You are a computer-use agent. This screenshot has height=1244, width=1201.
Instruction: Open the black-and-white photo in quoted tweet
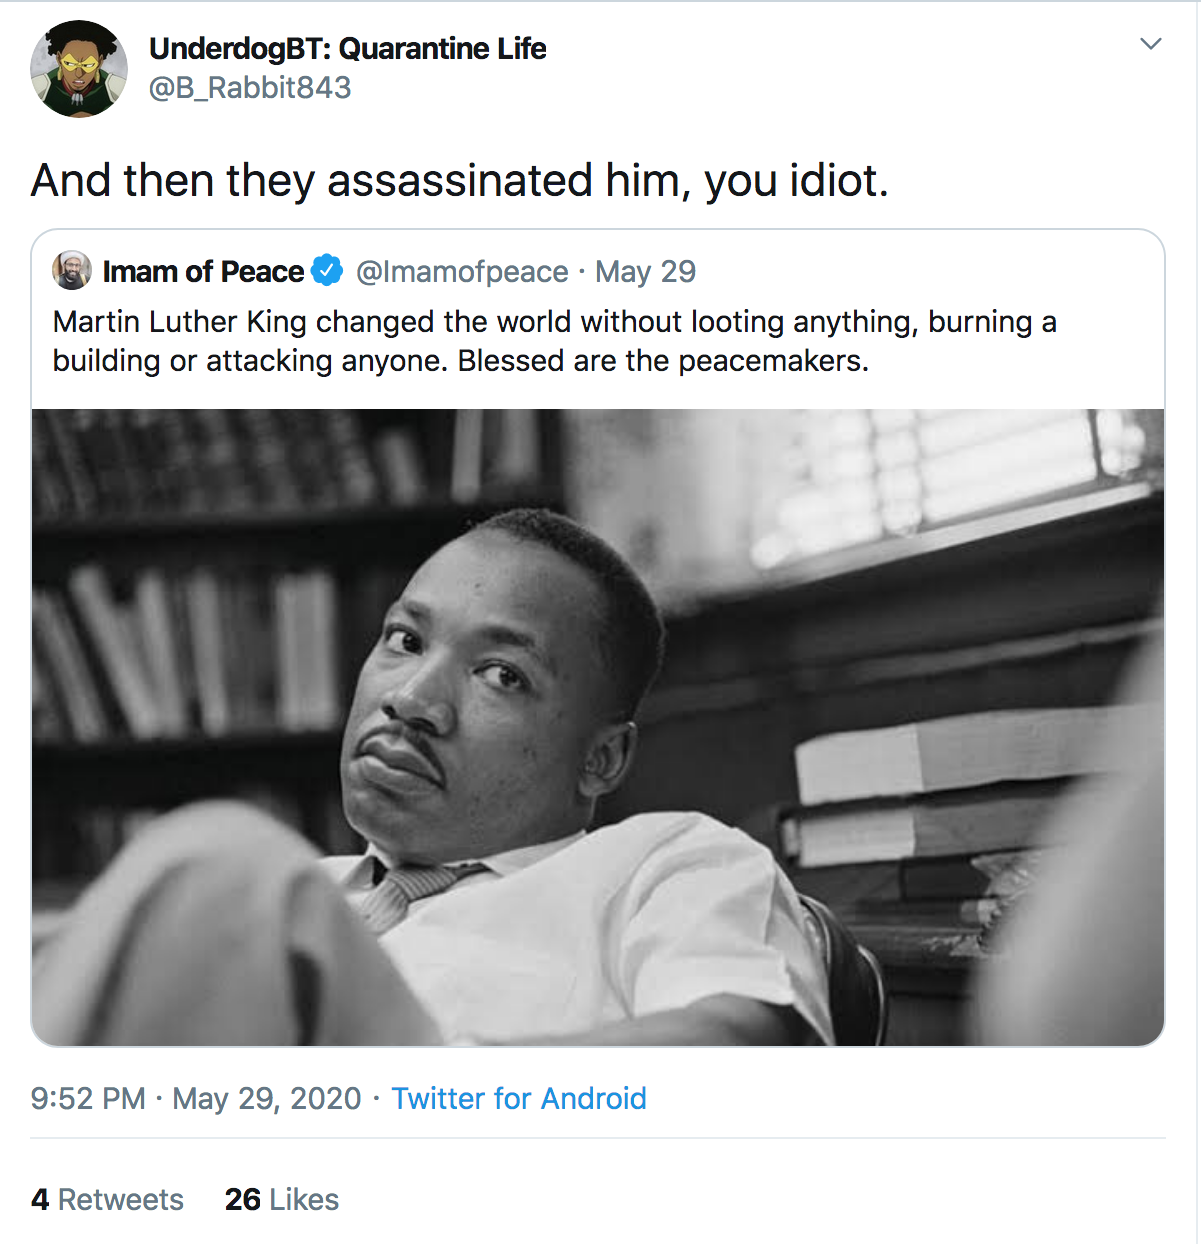598,727
